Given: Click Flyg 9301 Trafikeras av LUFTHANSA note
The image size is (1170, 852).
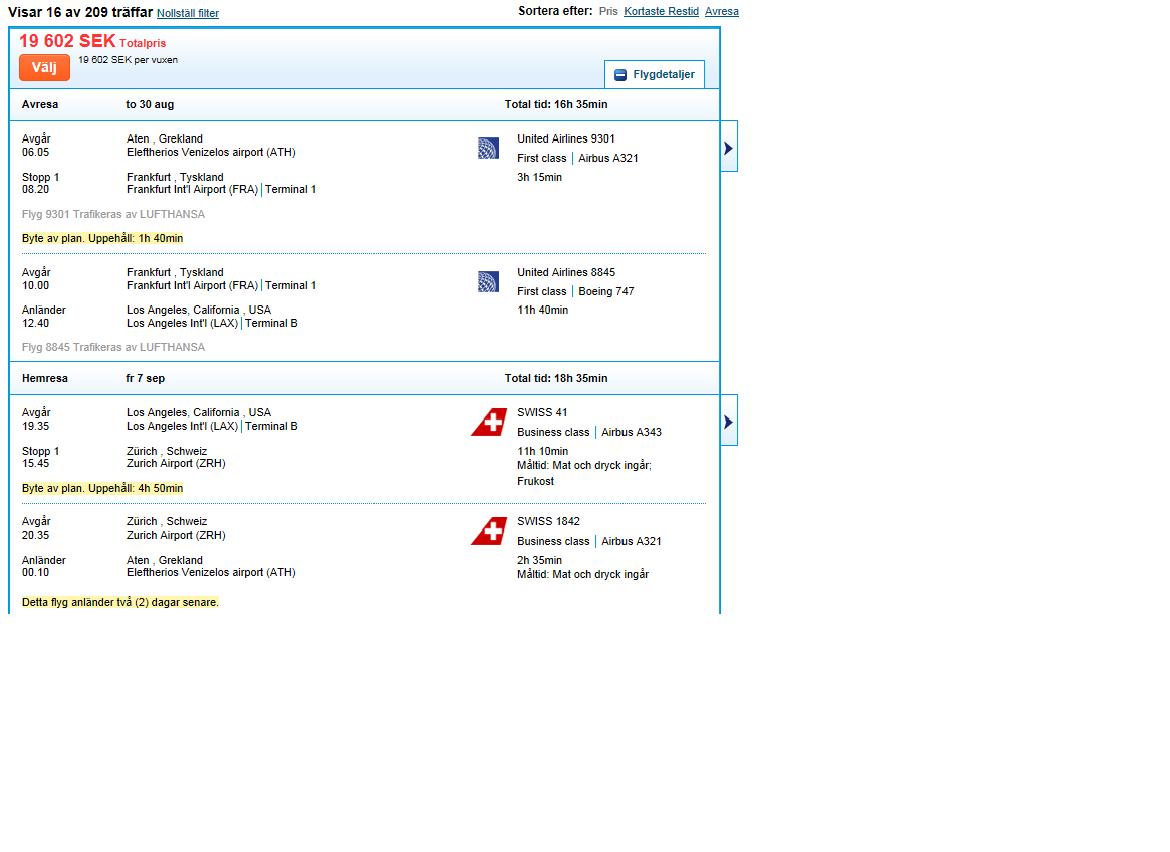Looking at the screenshot, I should [113, 214].
